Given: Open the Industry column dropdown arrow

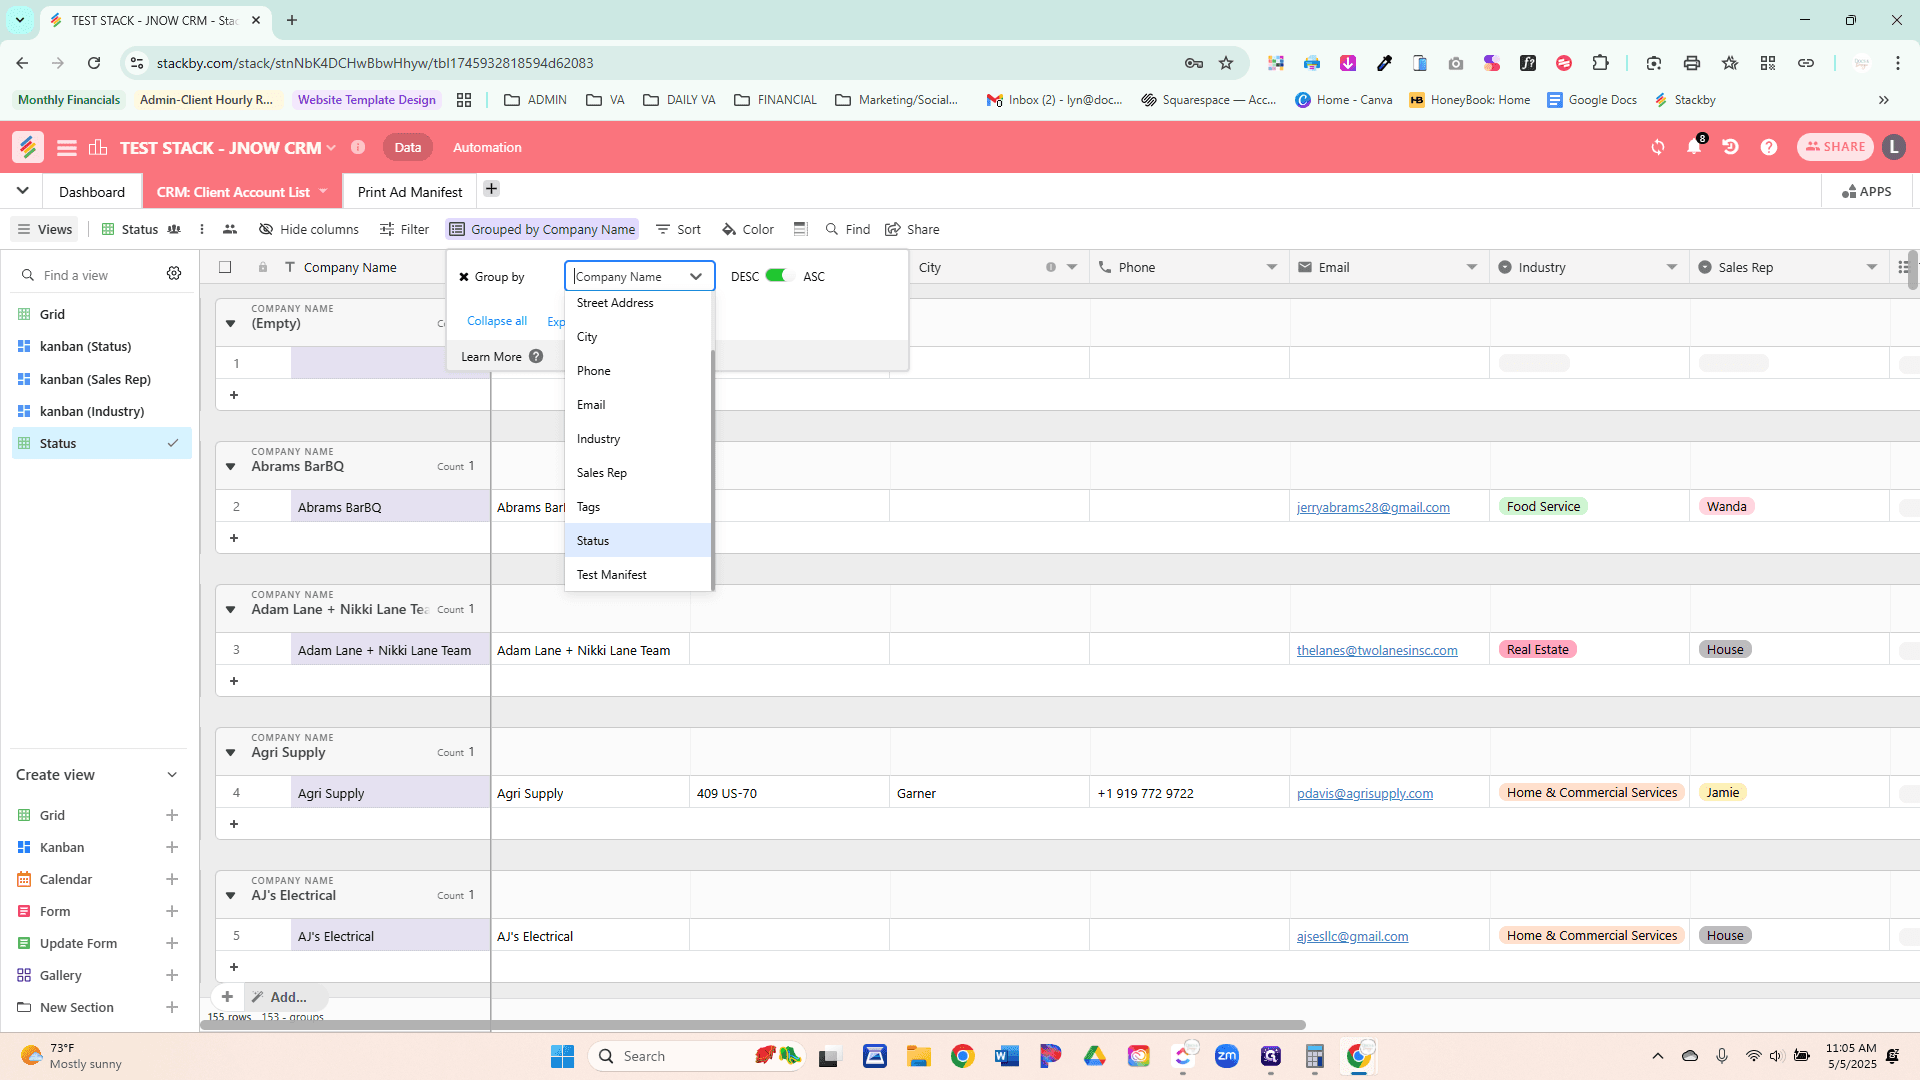Looking at the screenshot, I should (x=1672, y=267).
